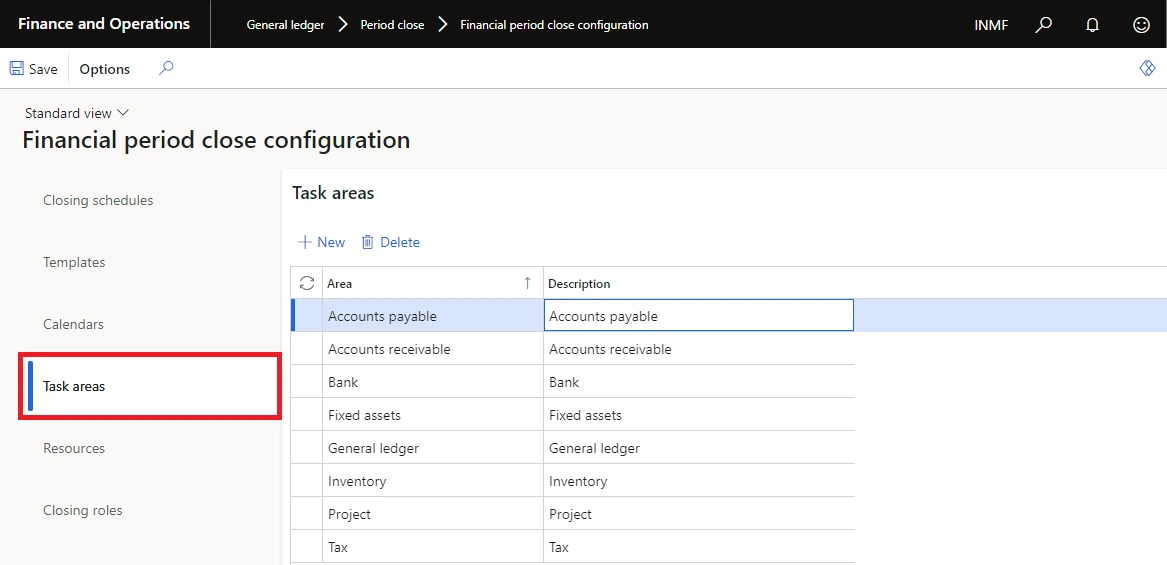Click the Area column header

432,283
